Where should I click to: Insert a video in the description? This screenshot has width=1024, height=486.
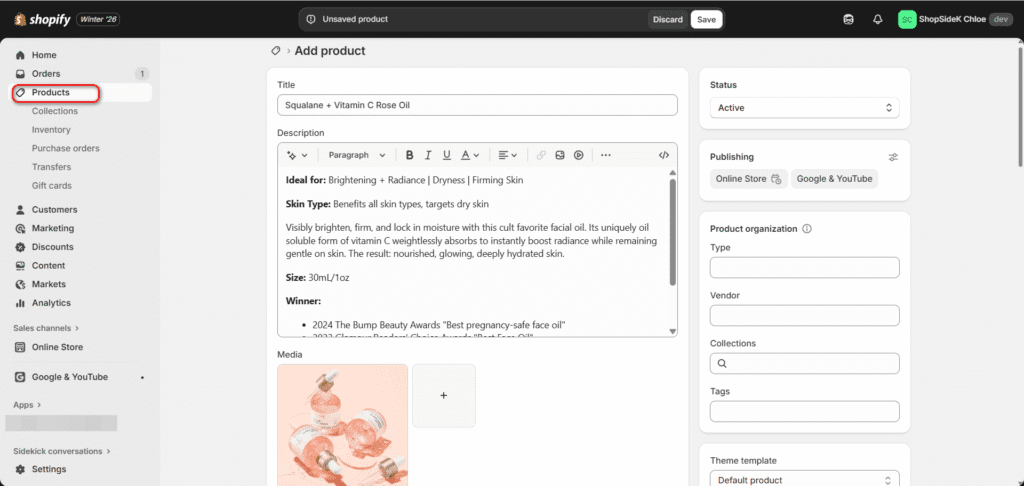(579, 155)
